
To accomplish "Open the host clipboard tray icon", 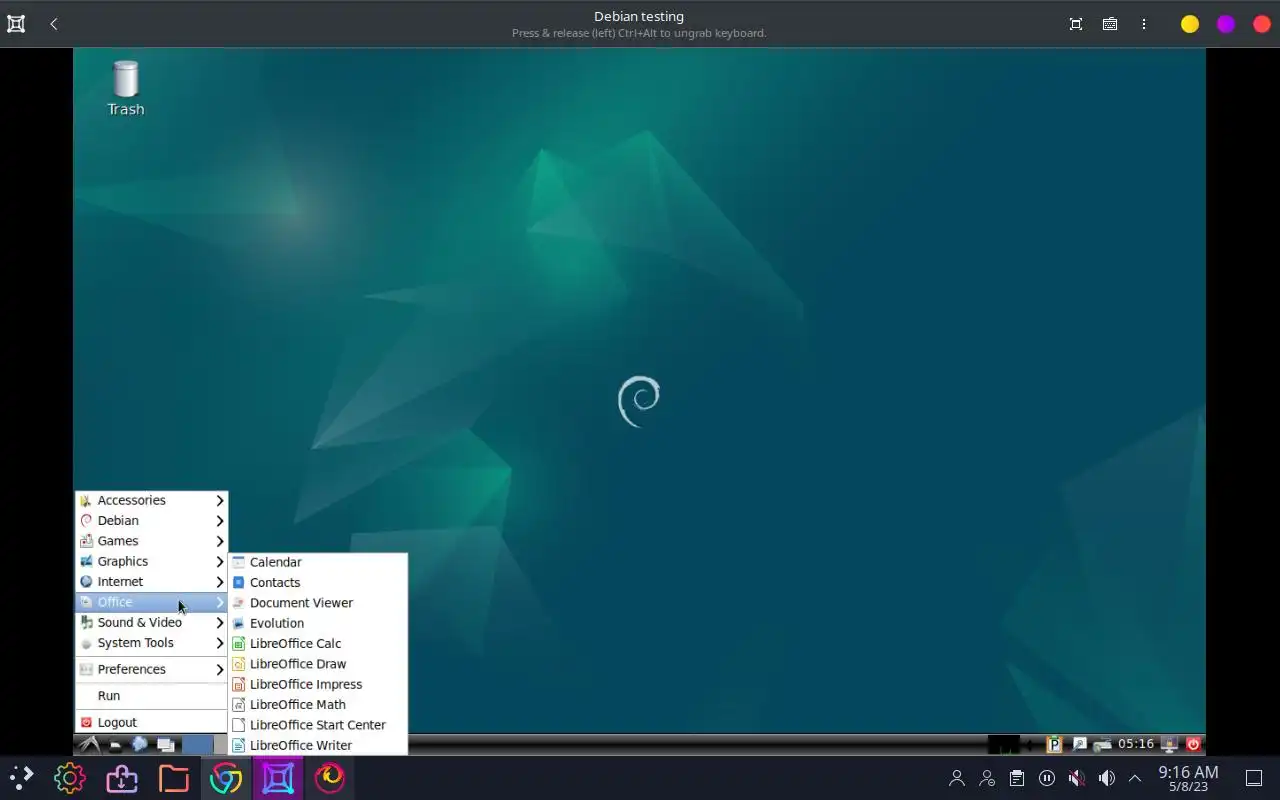I will 1017,778.
